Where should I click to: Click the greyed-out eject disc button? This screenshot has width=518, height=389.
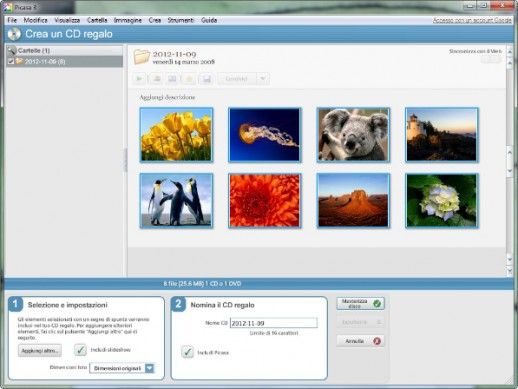pos(360,322)
